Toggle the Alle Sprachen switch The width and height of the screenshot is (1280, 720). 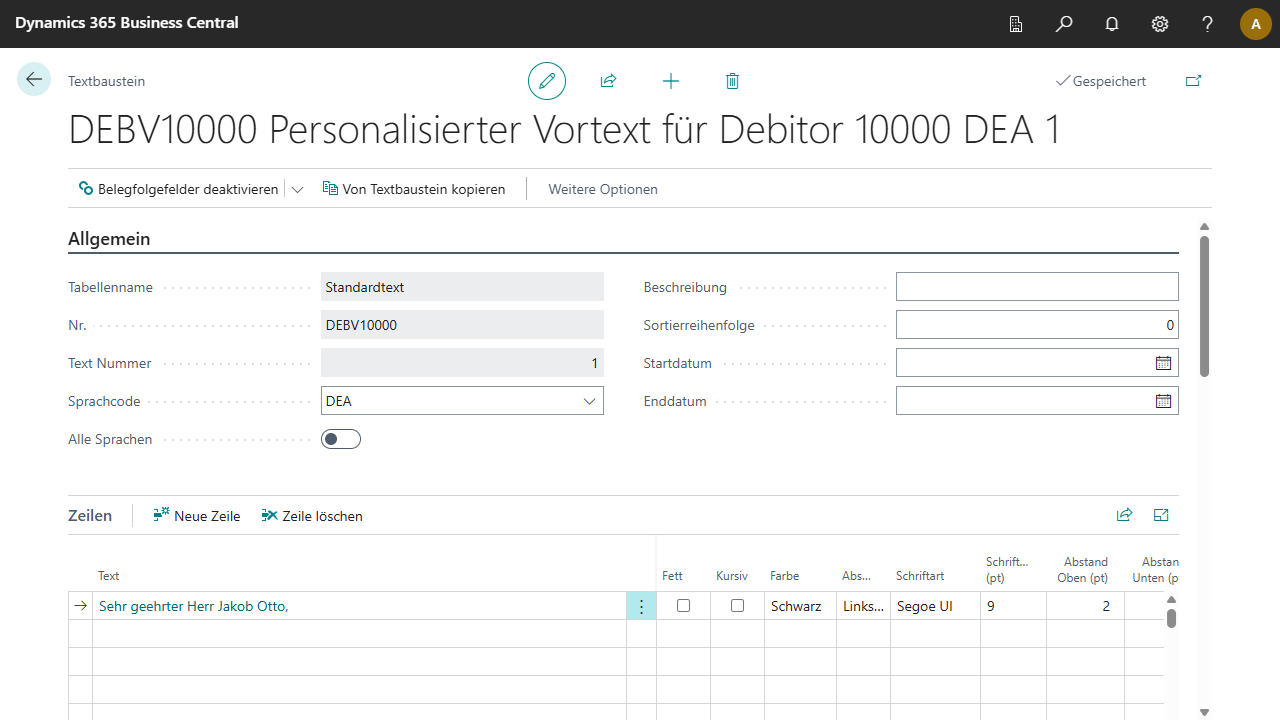[x=341, y=439]
